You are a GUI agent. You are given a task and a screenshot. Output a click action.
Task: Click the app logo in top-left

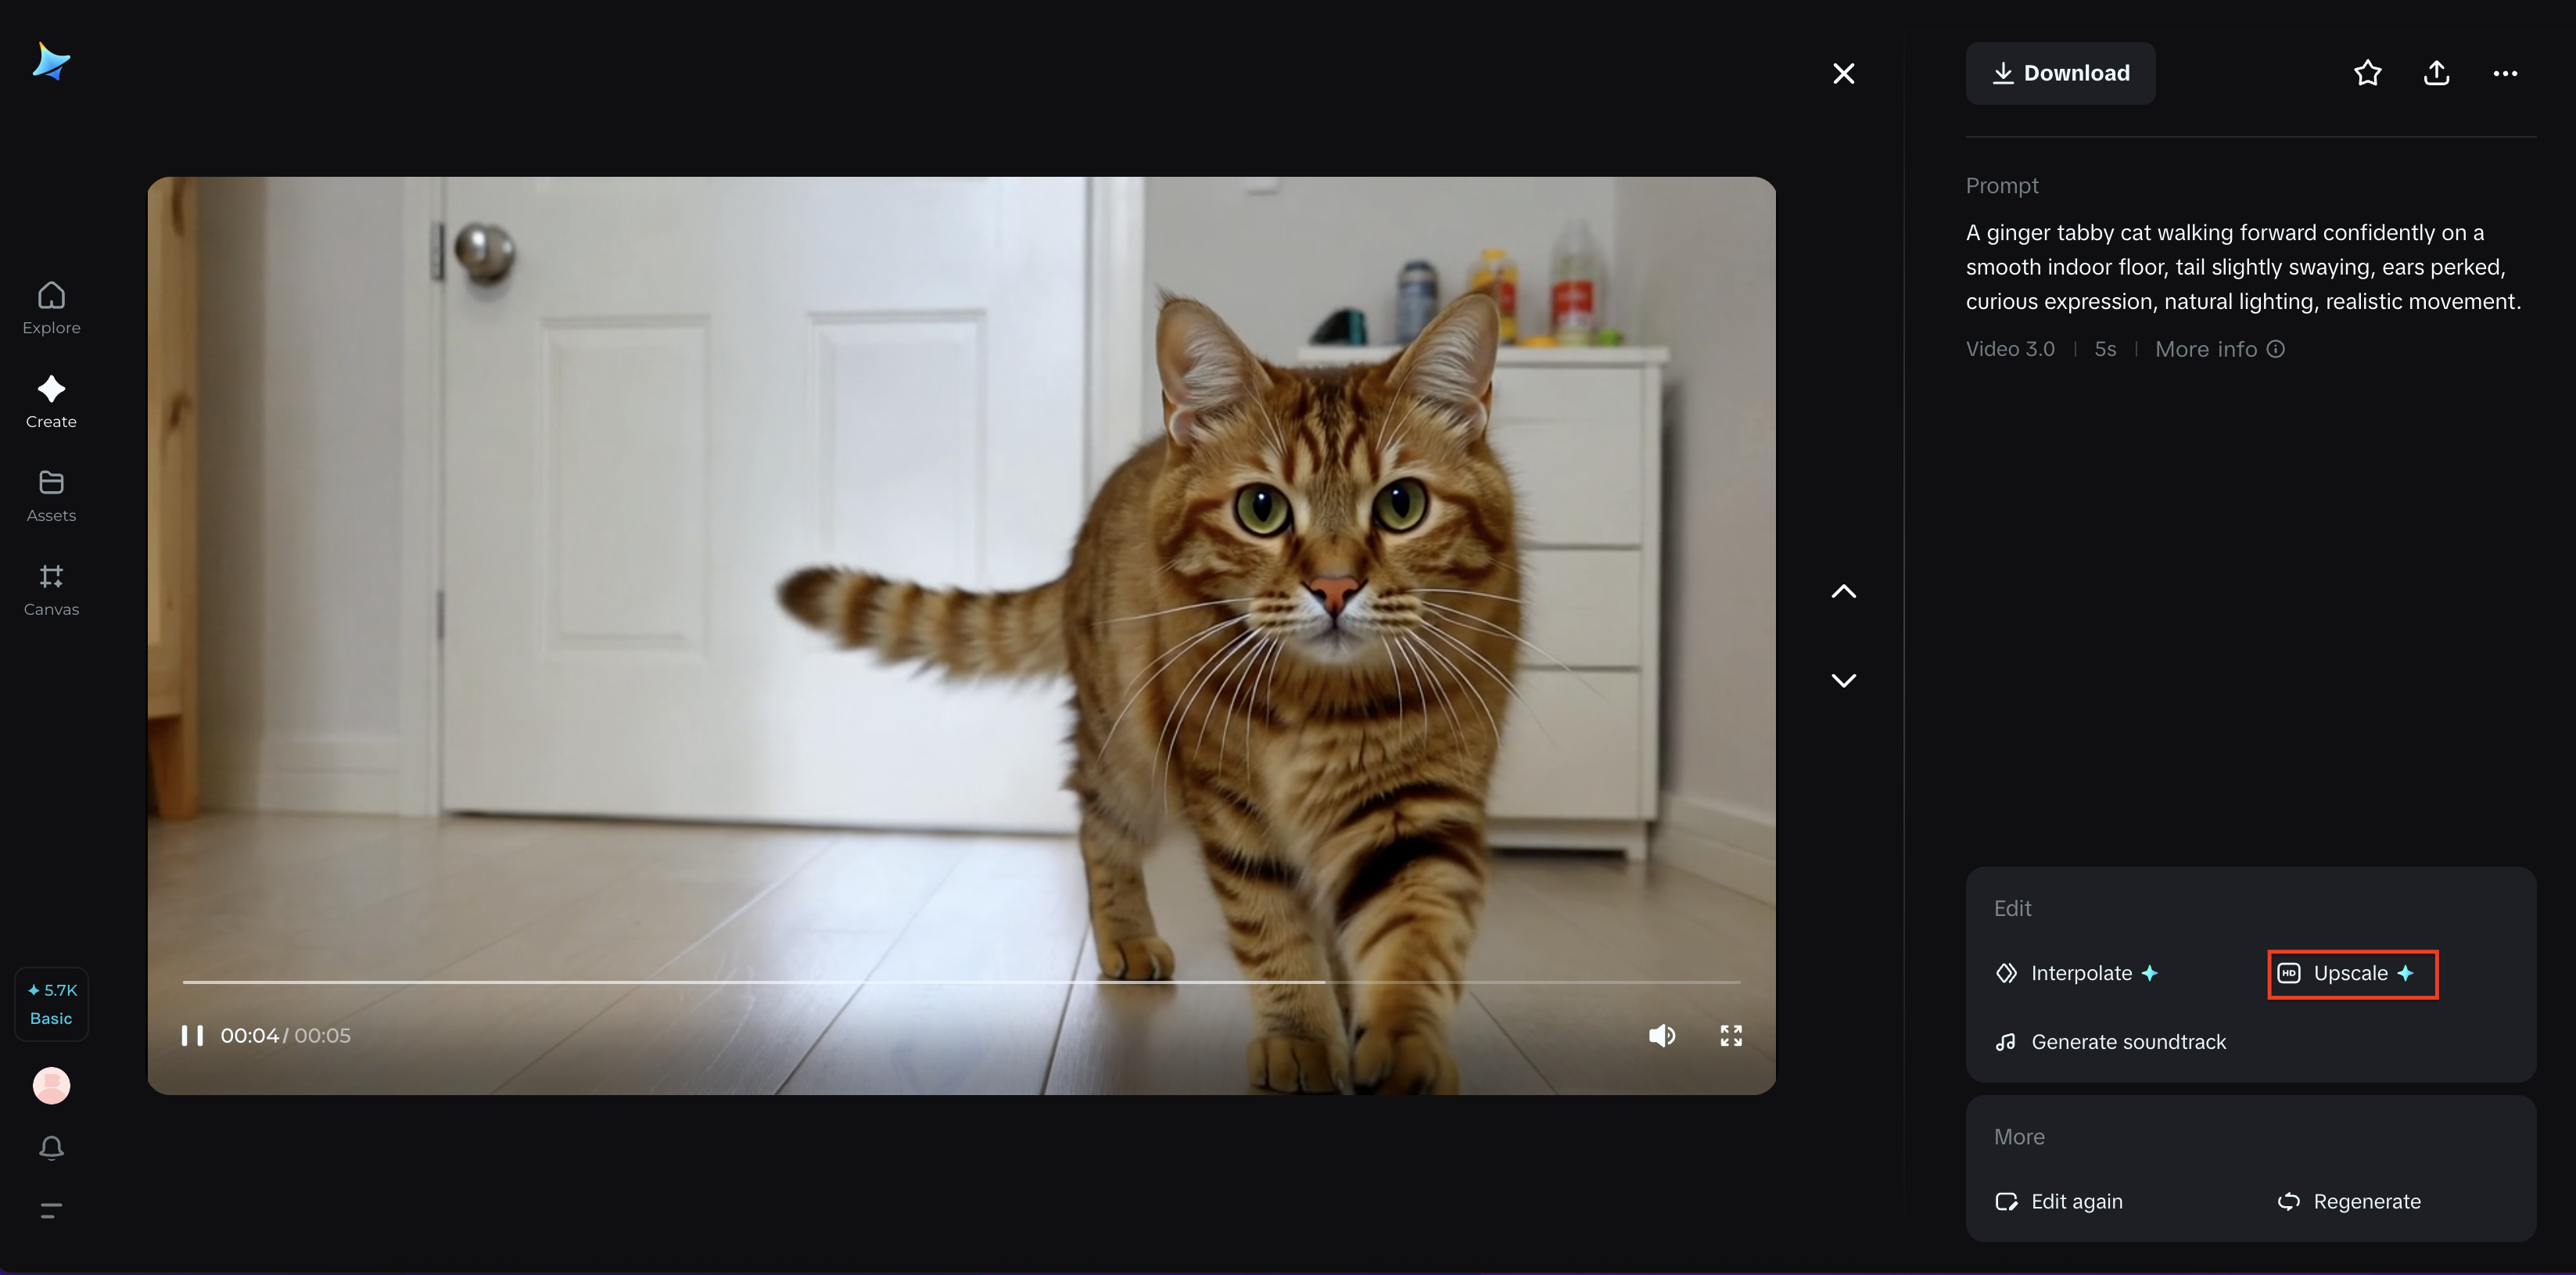click(x=51, y=62)
